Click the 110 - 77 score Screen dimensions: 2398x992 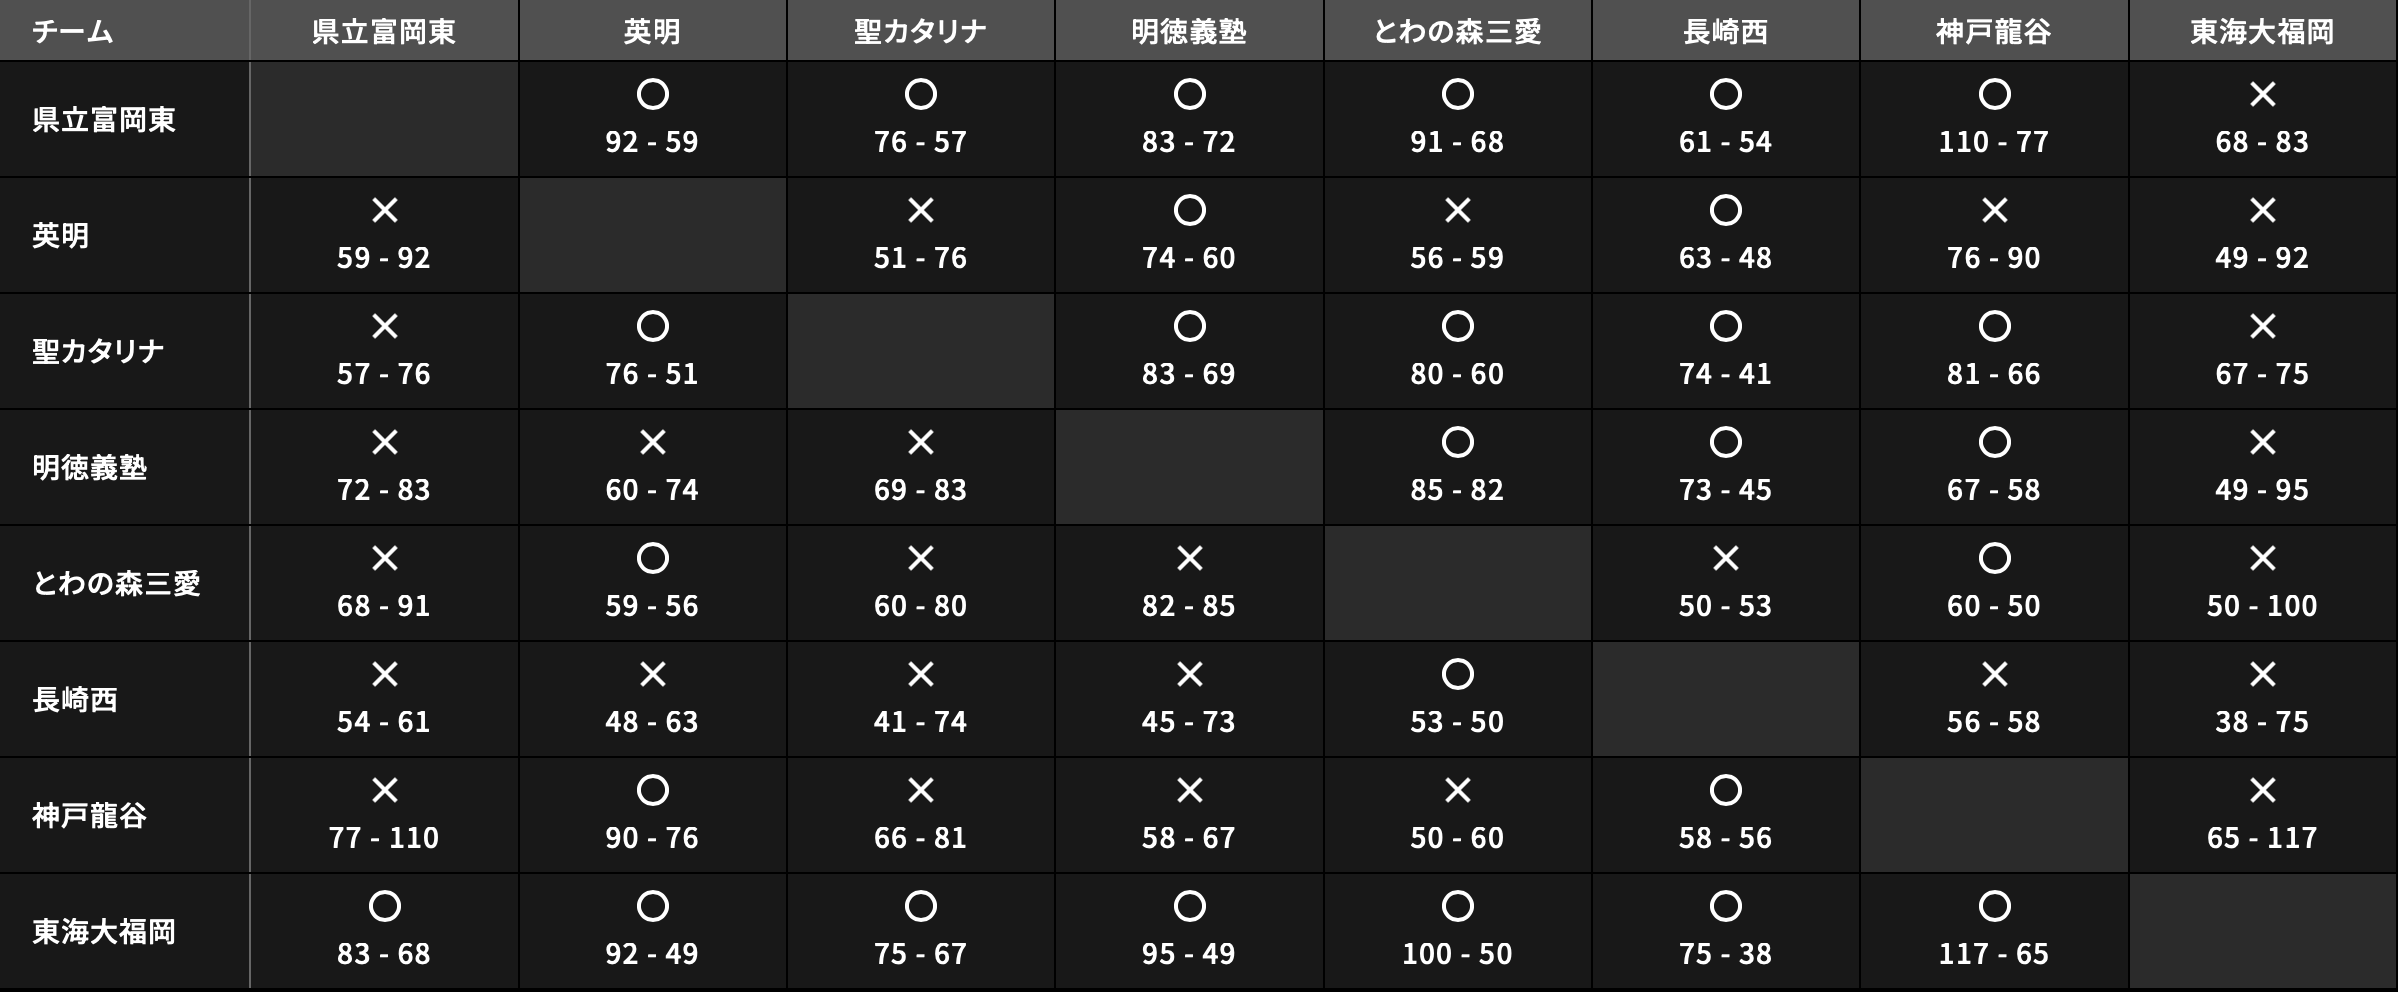[1994, 142]
